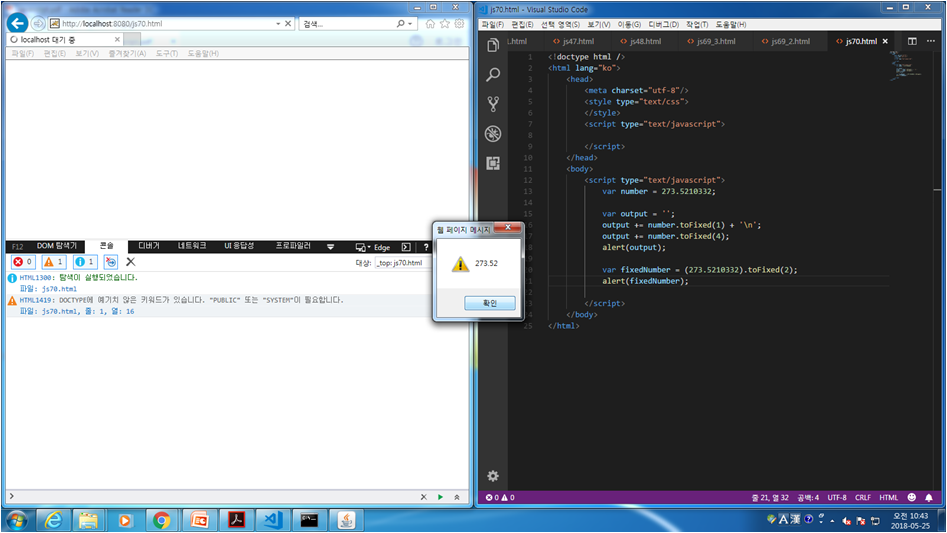Clear the console input line
This screenshot has width=947, height=533.
pos(423,497)
